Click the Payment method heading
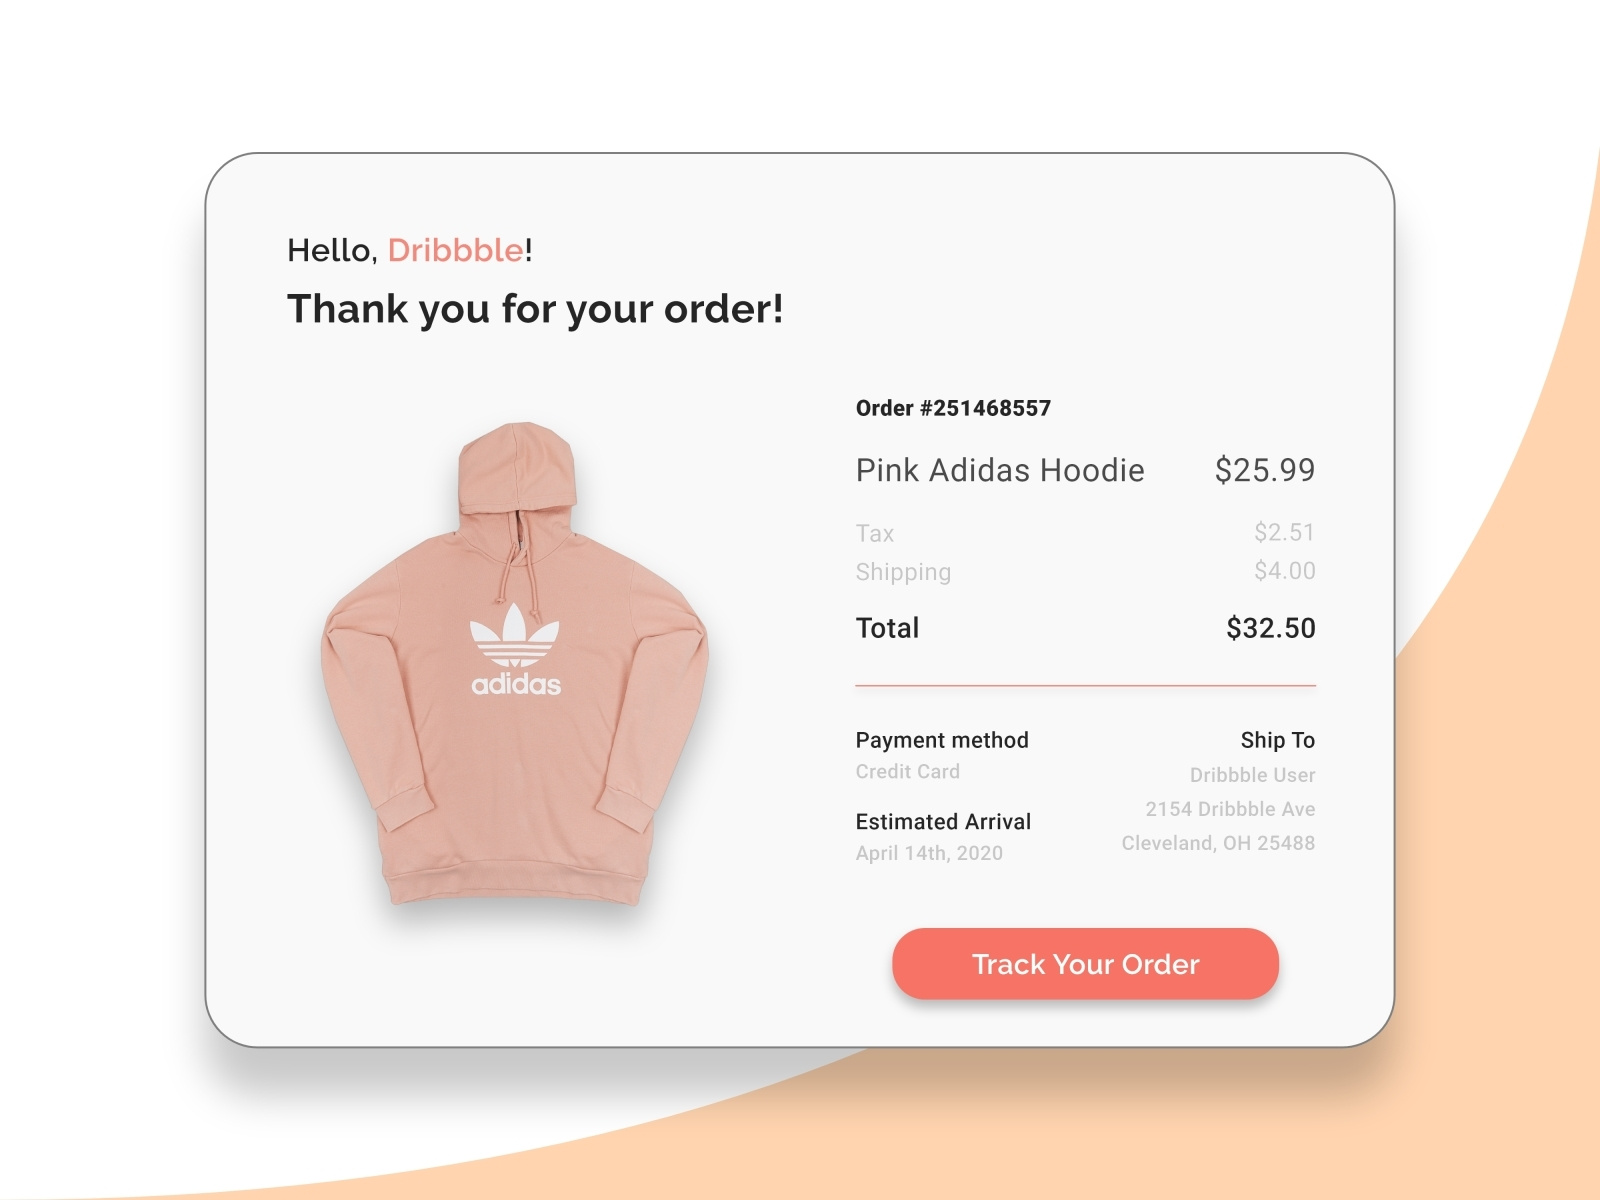The width and height of the screenshot is (1600, 1200). pos(941,740)
